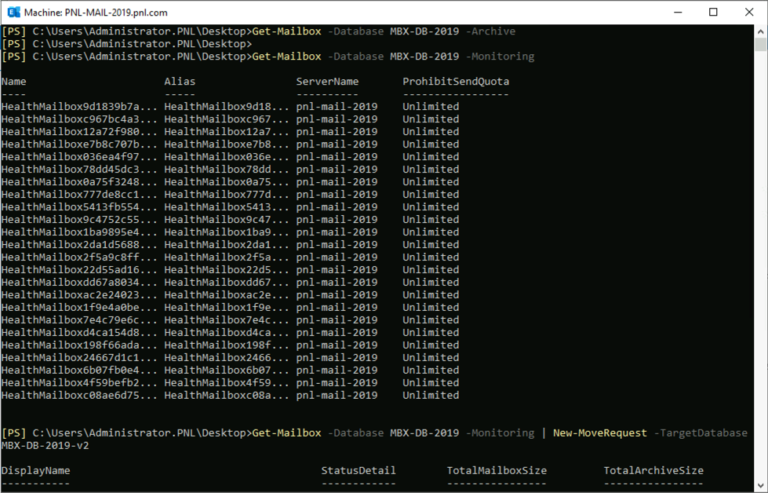Click the 'TotalArchiveSize' column header
Viewport: 768px width, 493px height.
pyautogui.click(x=653, y=470)
